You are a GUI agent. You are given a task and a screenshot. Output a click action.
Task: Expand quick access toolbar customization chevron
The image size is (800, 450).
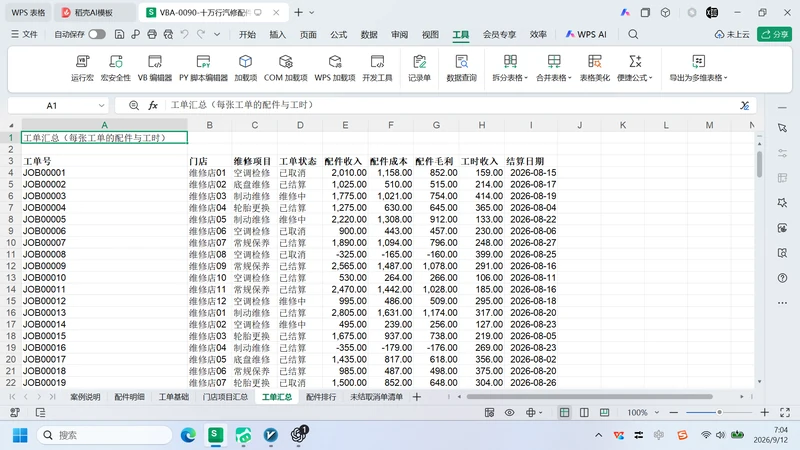pyautogui.click(x=217, y=34)
